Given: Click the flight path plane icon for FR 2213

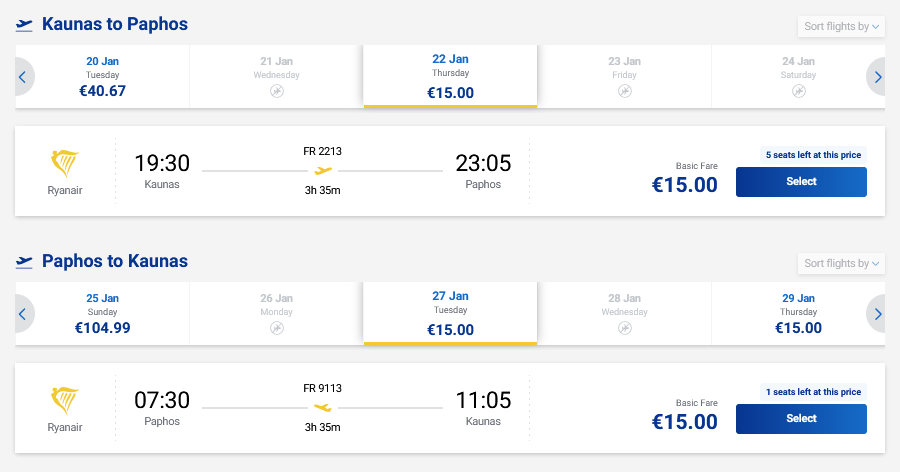Looking at the screenshot, I should tap(323, 170).
